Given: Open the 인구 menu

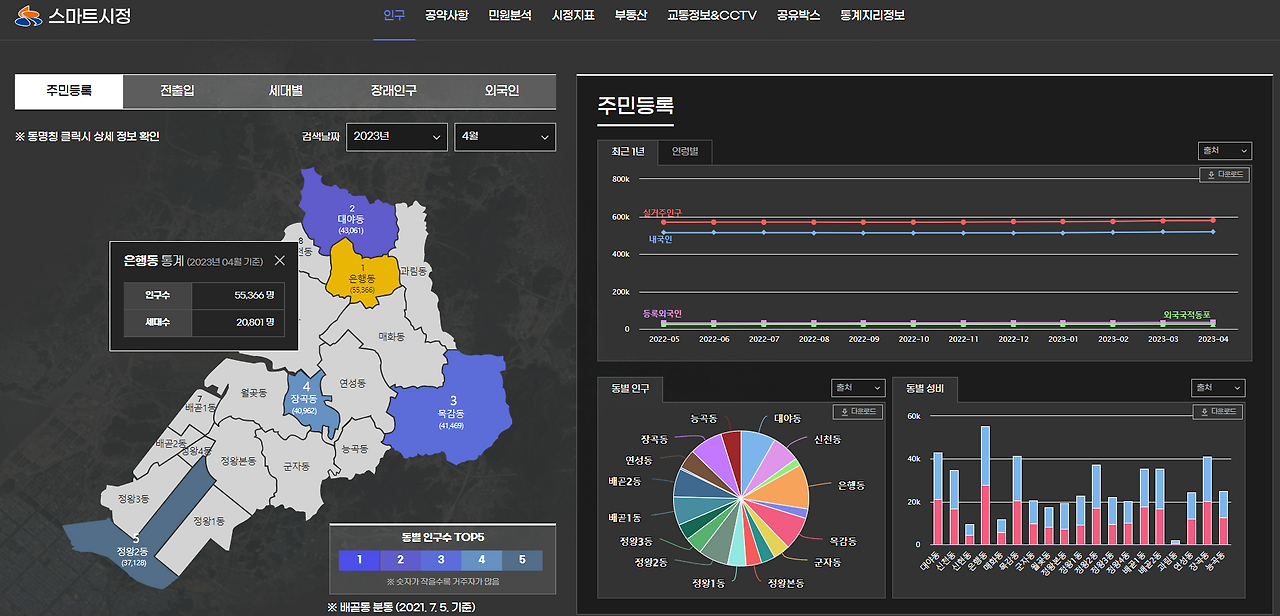Looking at the screenshot, I should [394, 16].
